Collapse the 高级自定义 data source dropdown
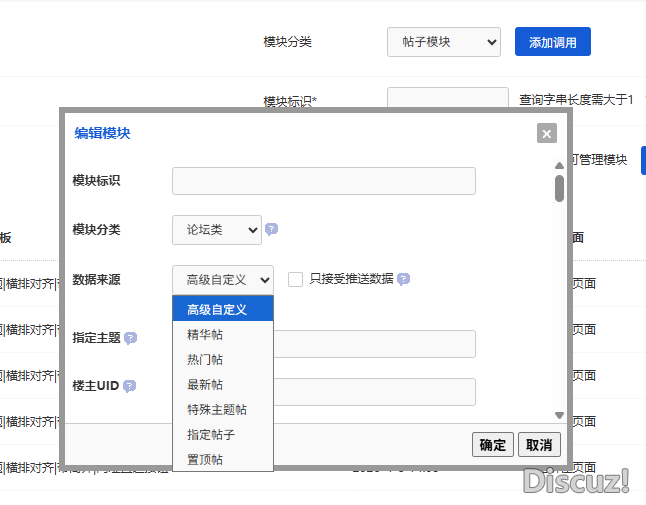 click(222, 280)
